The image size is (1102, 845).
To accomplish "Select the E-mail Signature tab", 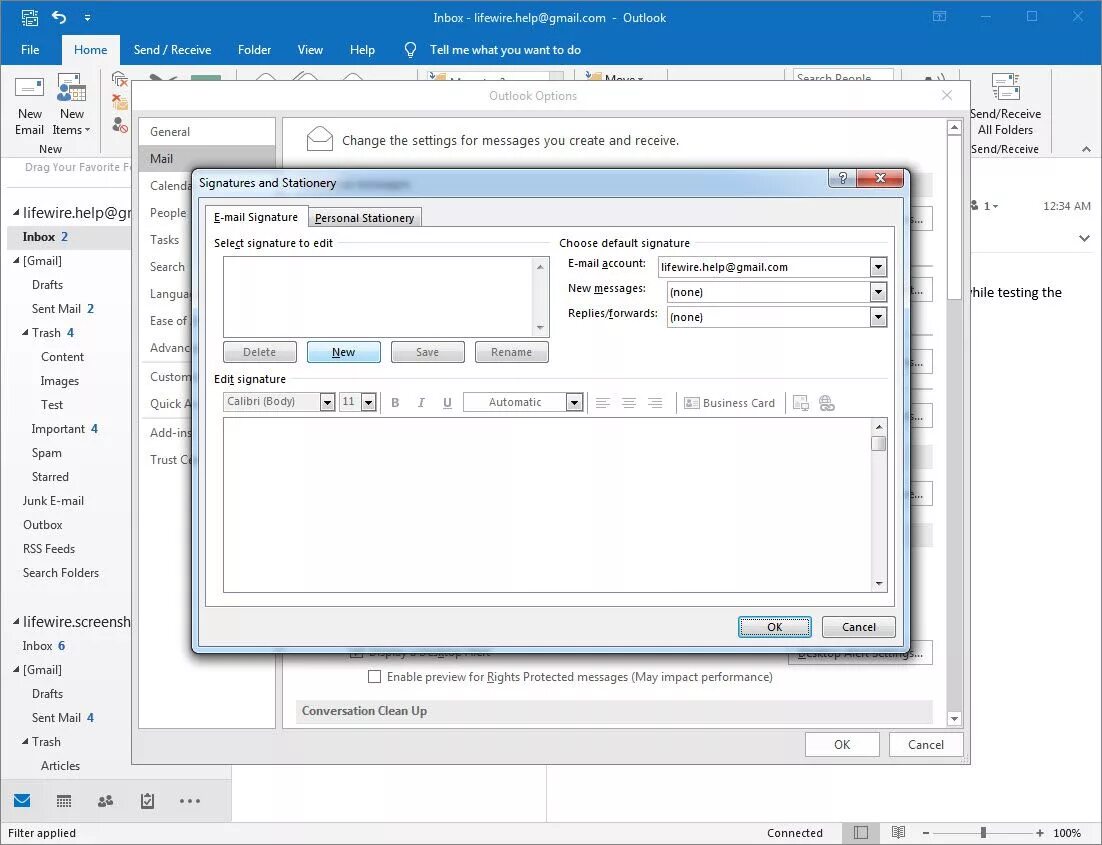I will pyautogui.click(x=256, y=217).
